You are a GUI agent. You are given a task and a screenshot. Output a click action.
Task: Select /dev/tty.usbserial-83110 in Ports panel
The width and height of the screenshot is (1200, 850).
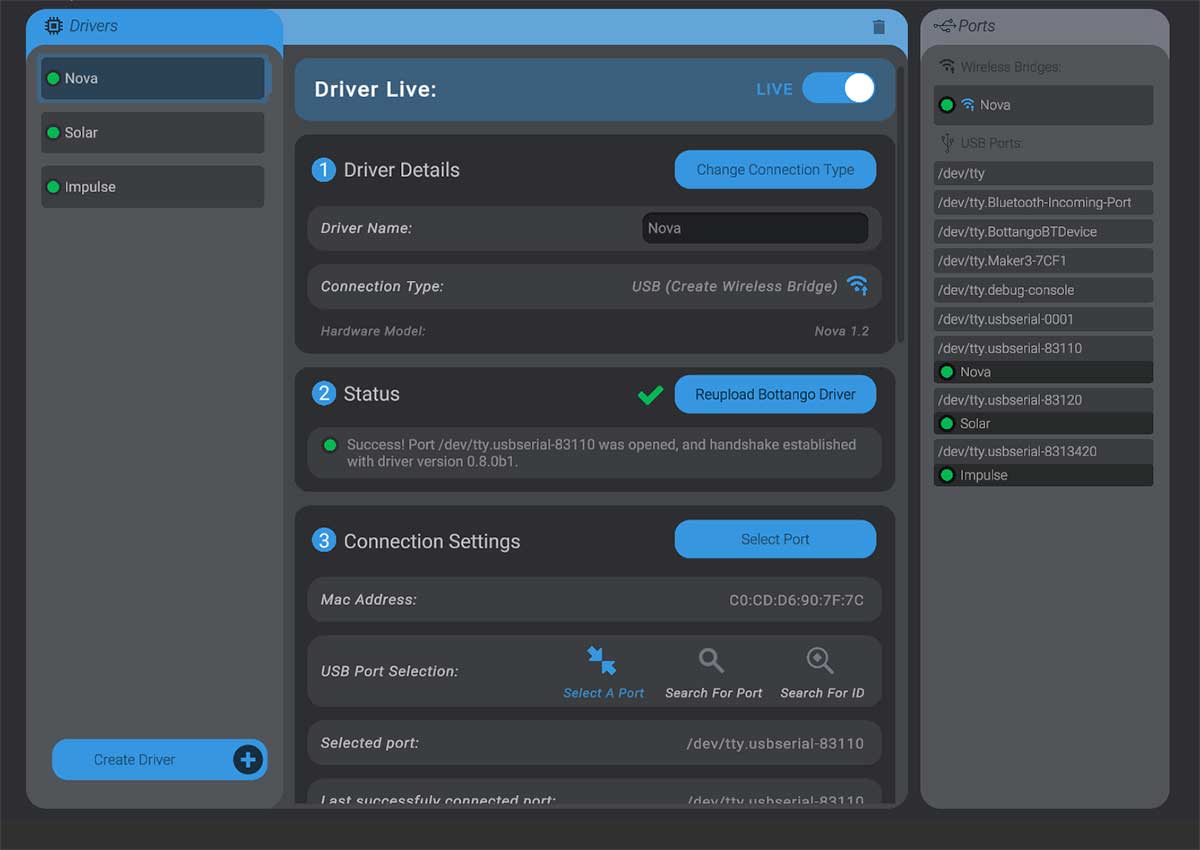click(x=1043, y=348)
